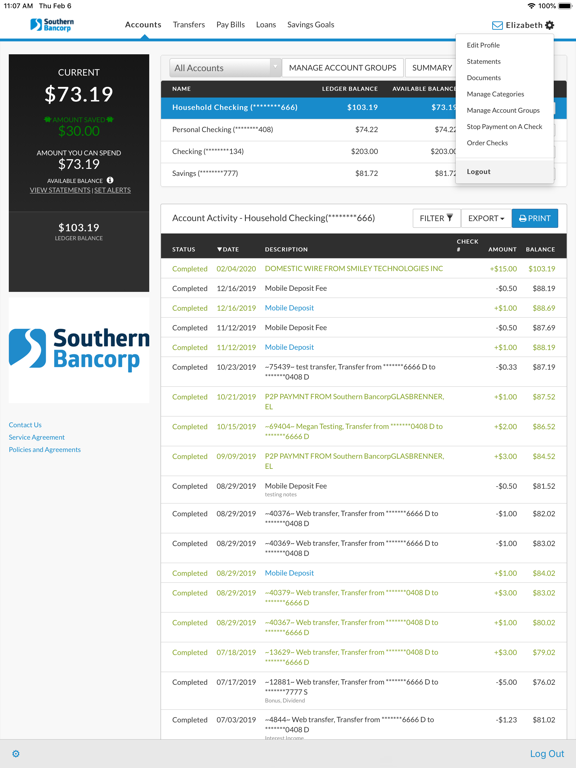576x768 pixels.
Task: Select the Personal Checking account row
Action: [309, 130]
